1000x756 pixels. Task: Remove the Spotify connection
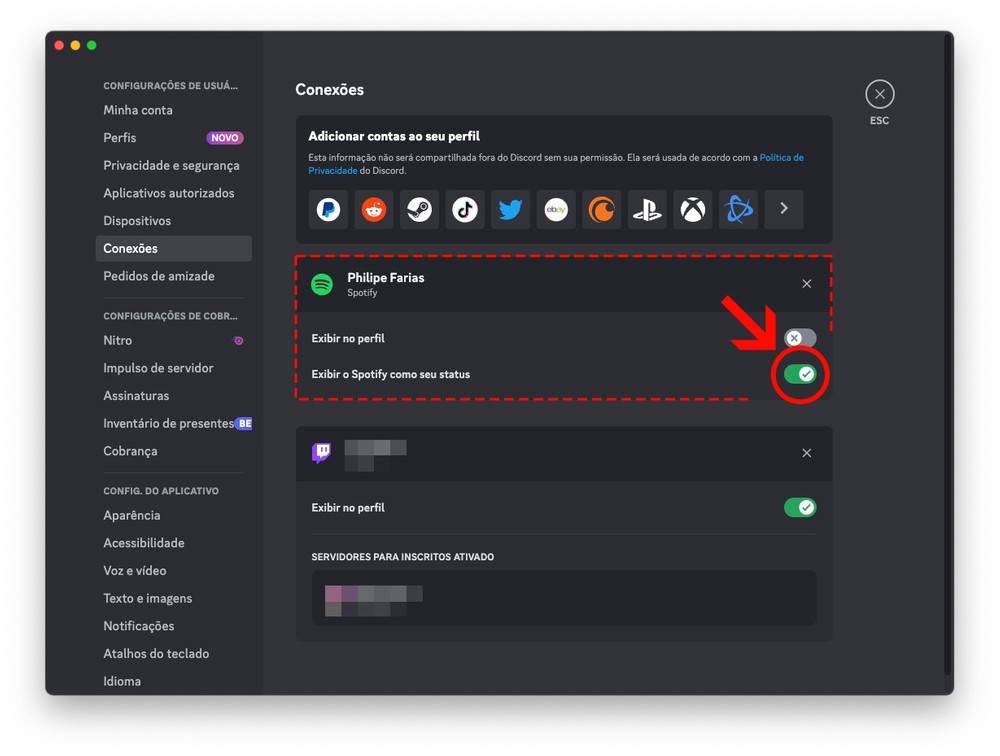click(x=807, y=284)
